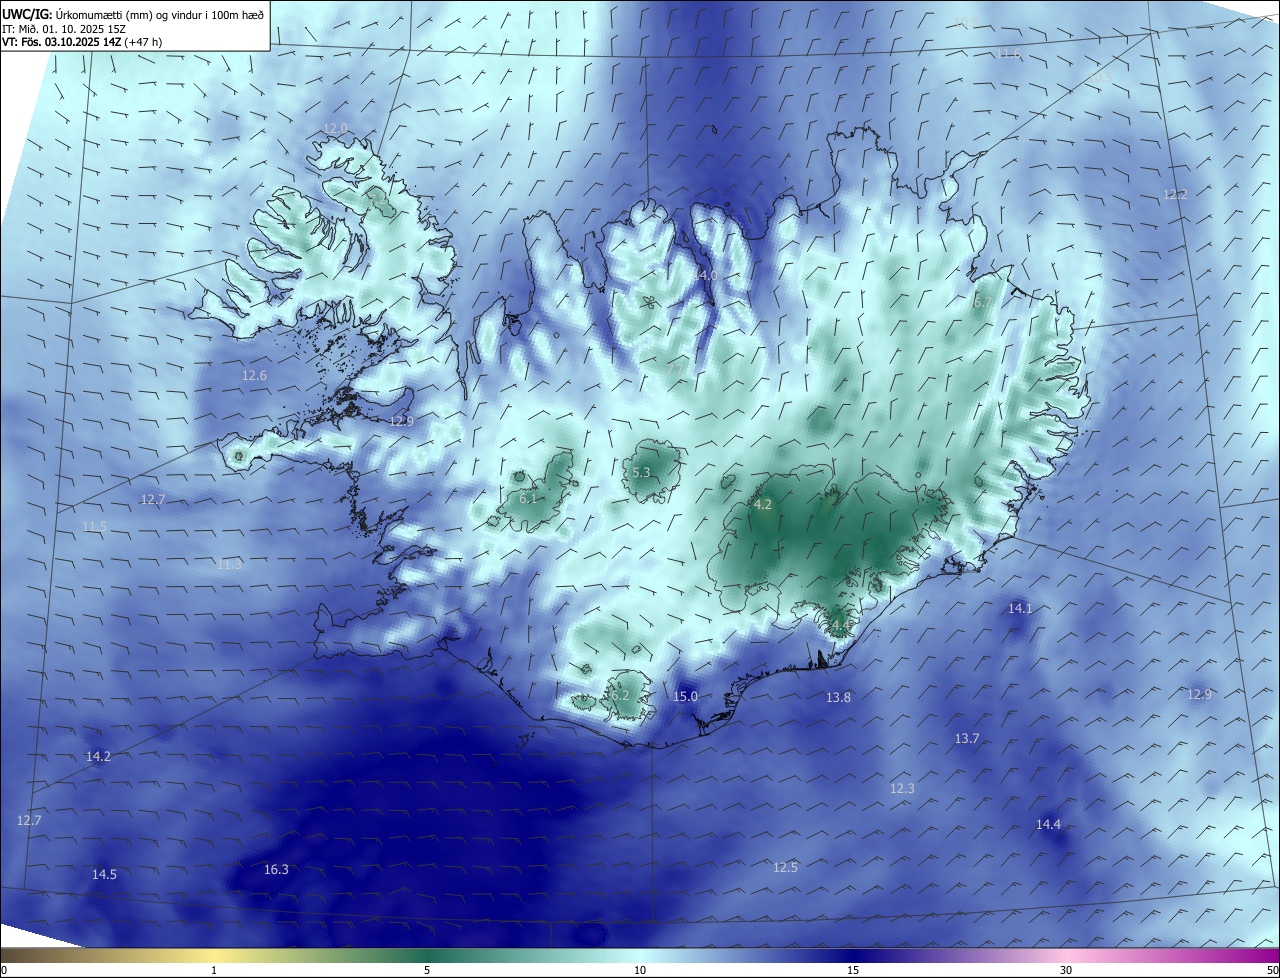Select the 16.3 precipitation value label
The width and height of the screenshot is (1280, 978).
click(x=276, y=870)
